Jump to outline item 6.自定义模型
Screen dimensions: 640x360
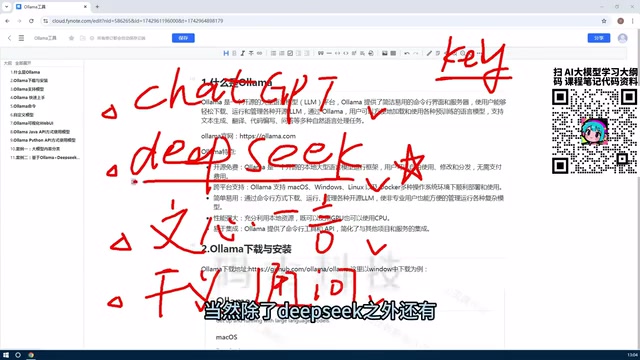(22, 115)
